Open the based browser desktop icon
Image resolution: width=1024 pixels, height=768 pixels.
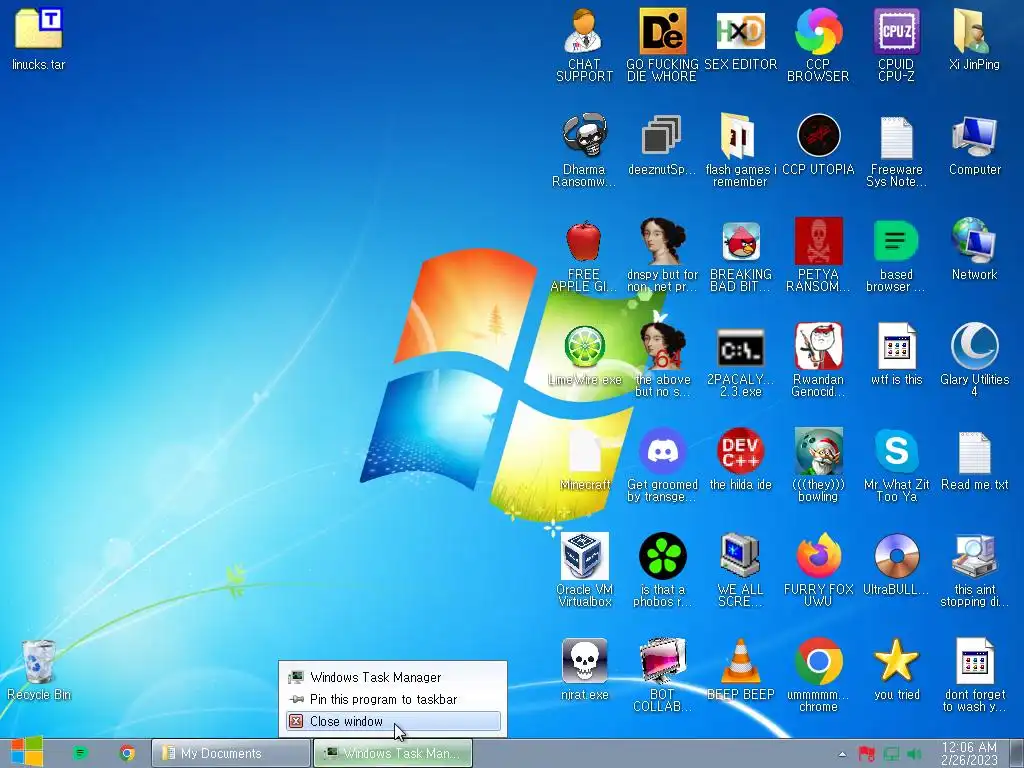click(896, 241)
